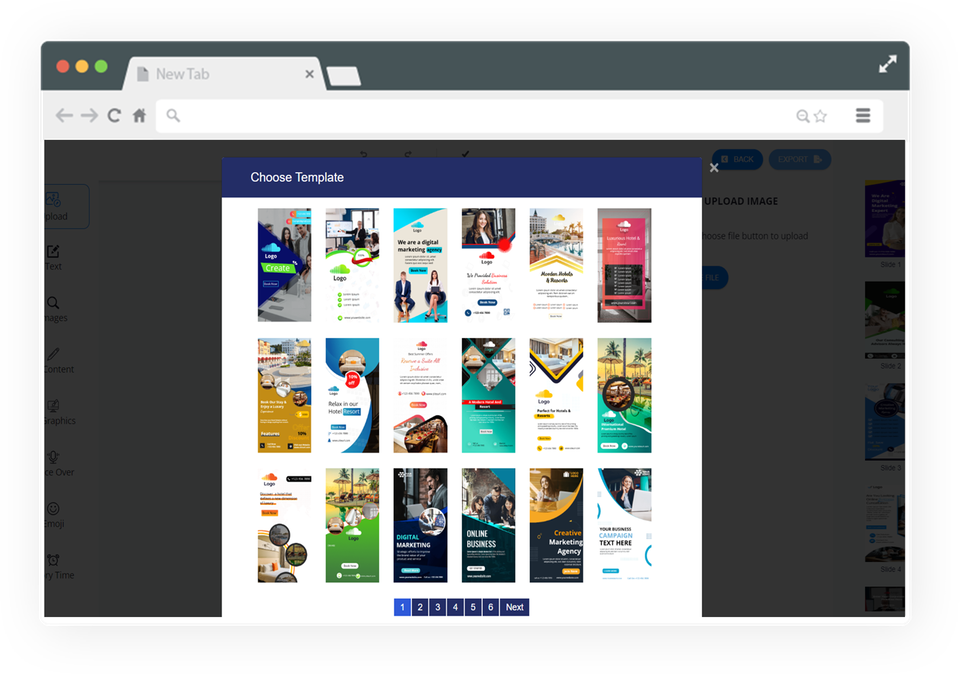Screen dimensions: 960x674
Task: Select the 'Relax in our Hotel Resort' template
Action: [x=352, y=395]
